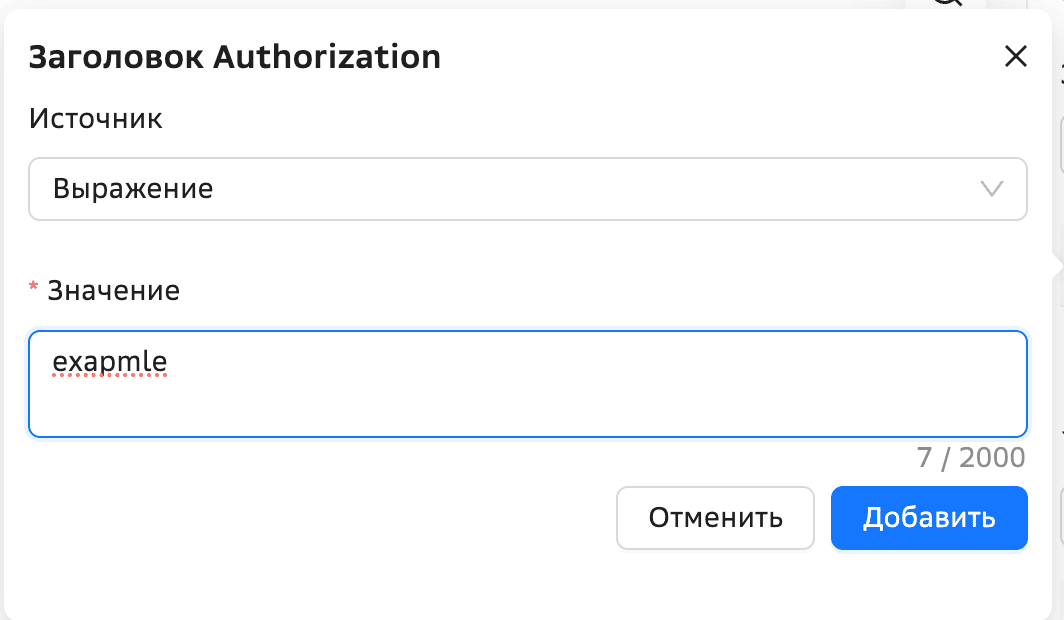Image resolution: width=1064 pixels, height=620 pixels.
Task: Select the misspelled word exapmle
Action: tap(108, 362)
